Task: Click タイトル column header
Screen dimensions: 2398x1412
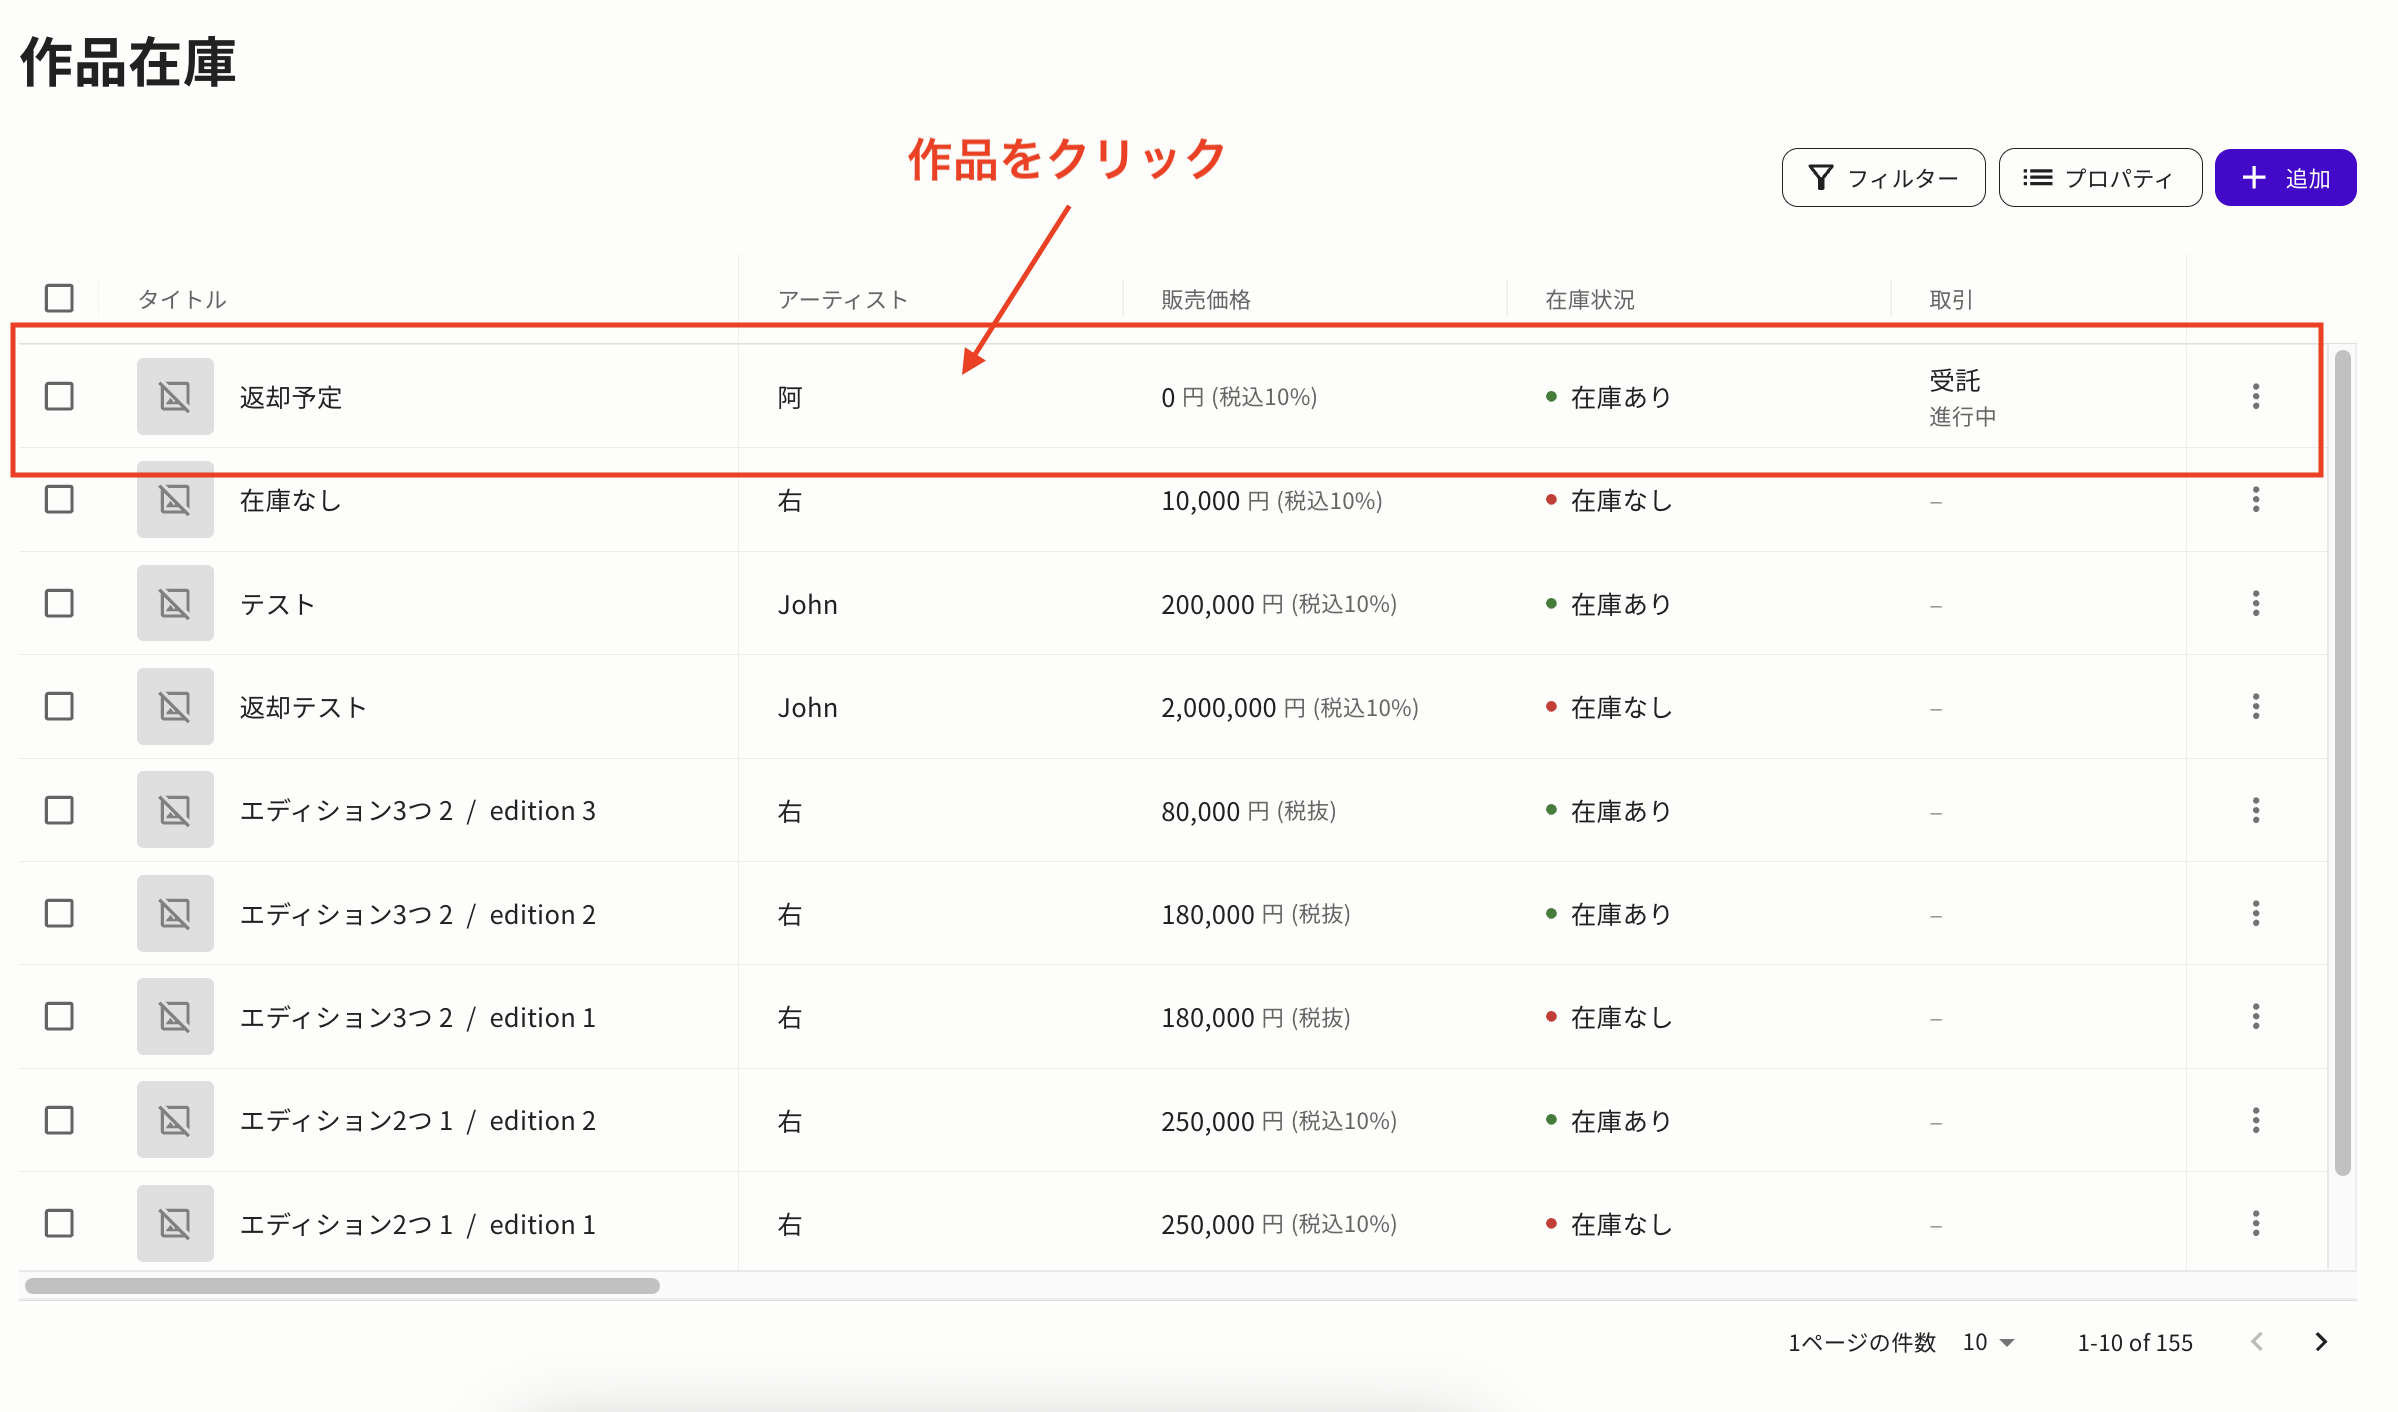Action: coord(182,299)
